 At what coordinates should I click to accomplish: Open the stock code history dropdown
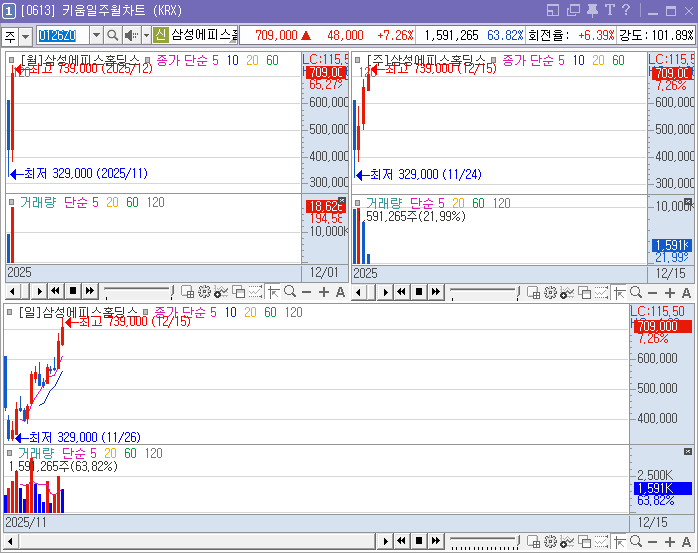(97, 35)
